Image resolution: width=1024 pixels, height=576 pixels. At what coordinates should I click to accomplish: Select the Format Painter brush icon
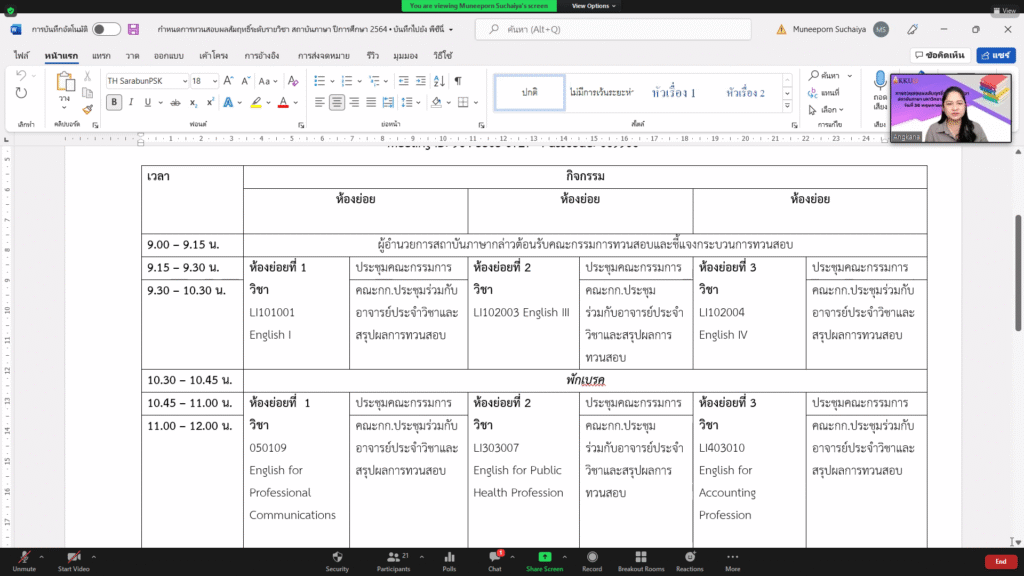point(87,109)
